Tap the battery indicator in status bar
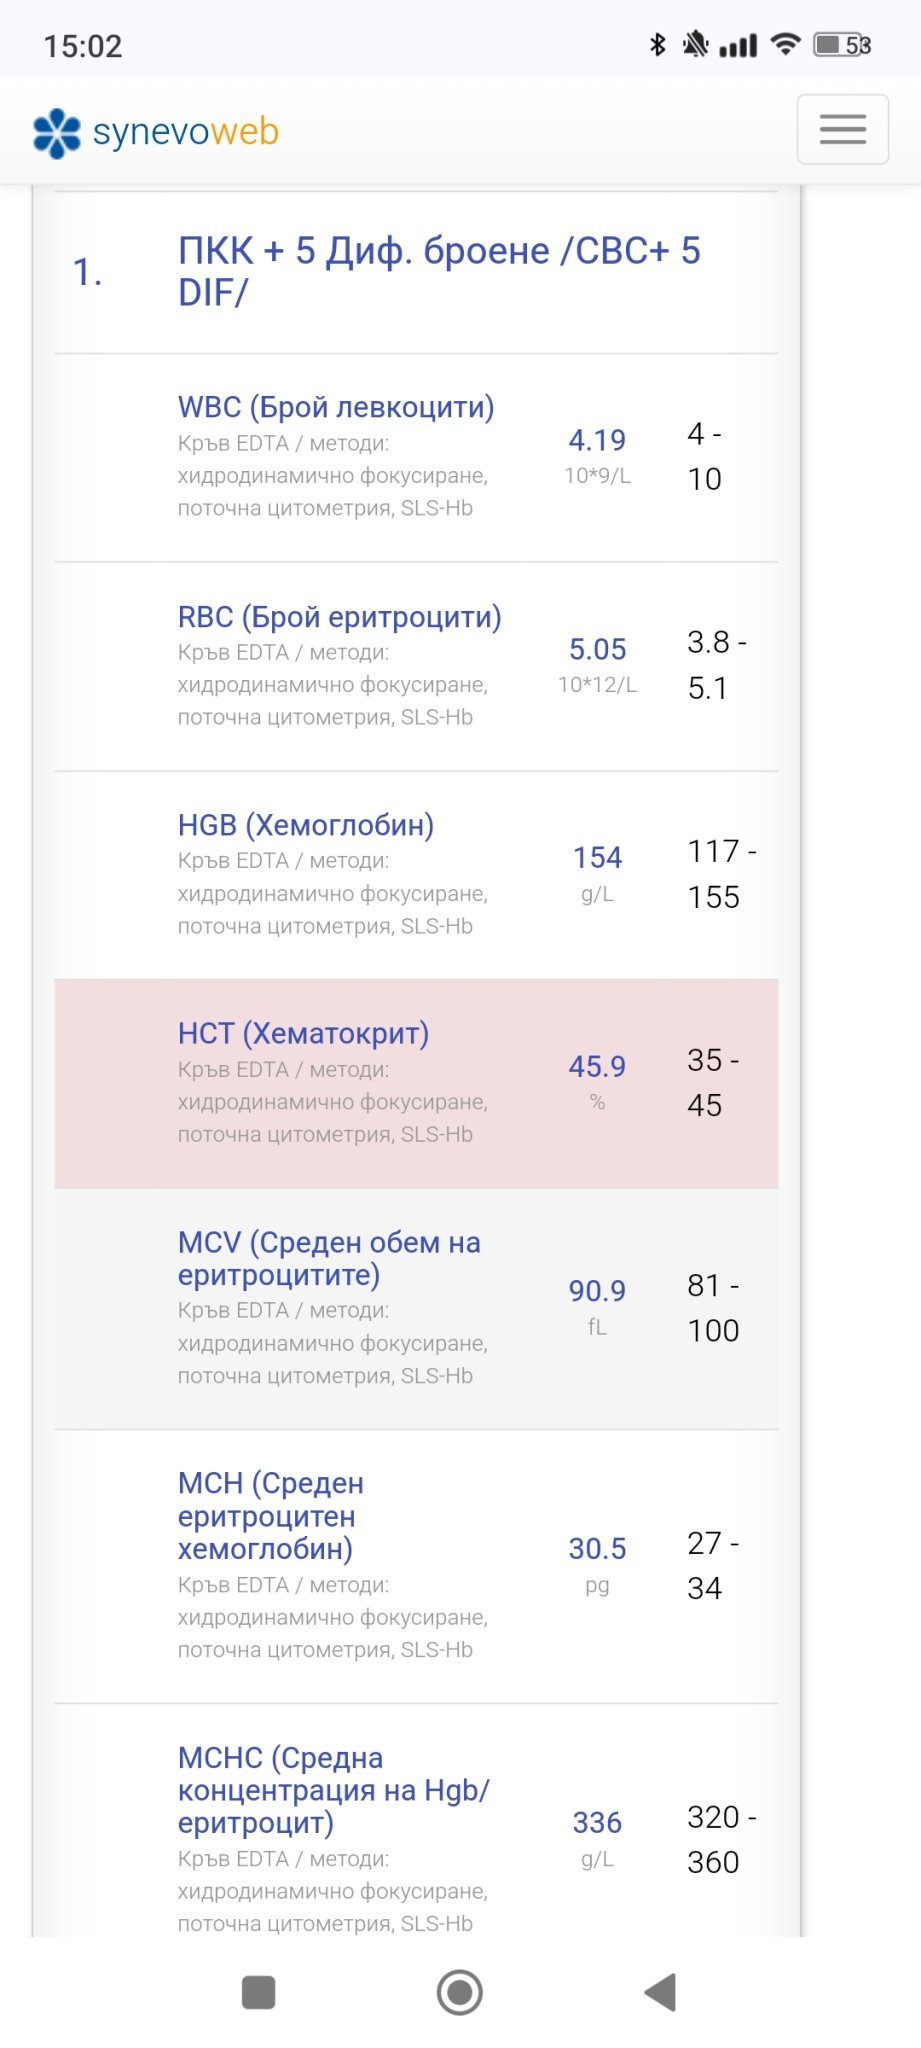Image resolution: width=921 pixels, height=2048 pixels. [841, 45]
